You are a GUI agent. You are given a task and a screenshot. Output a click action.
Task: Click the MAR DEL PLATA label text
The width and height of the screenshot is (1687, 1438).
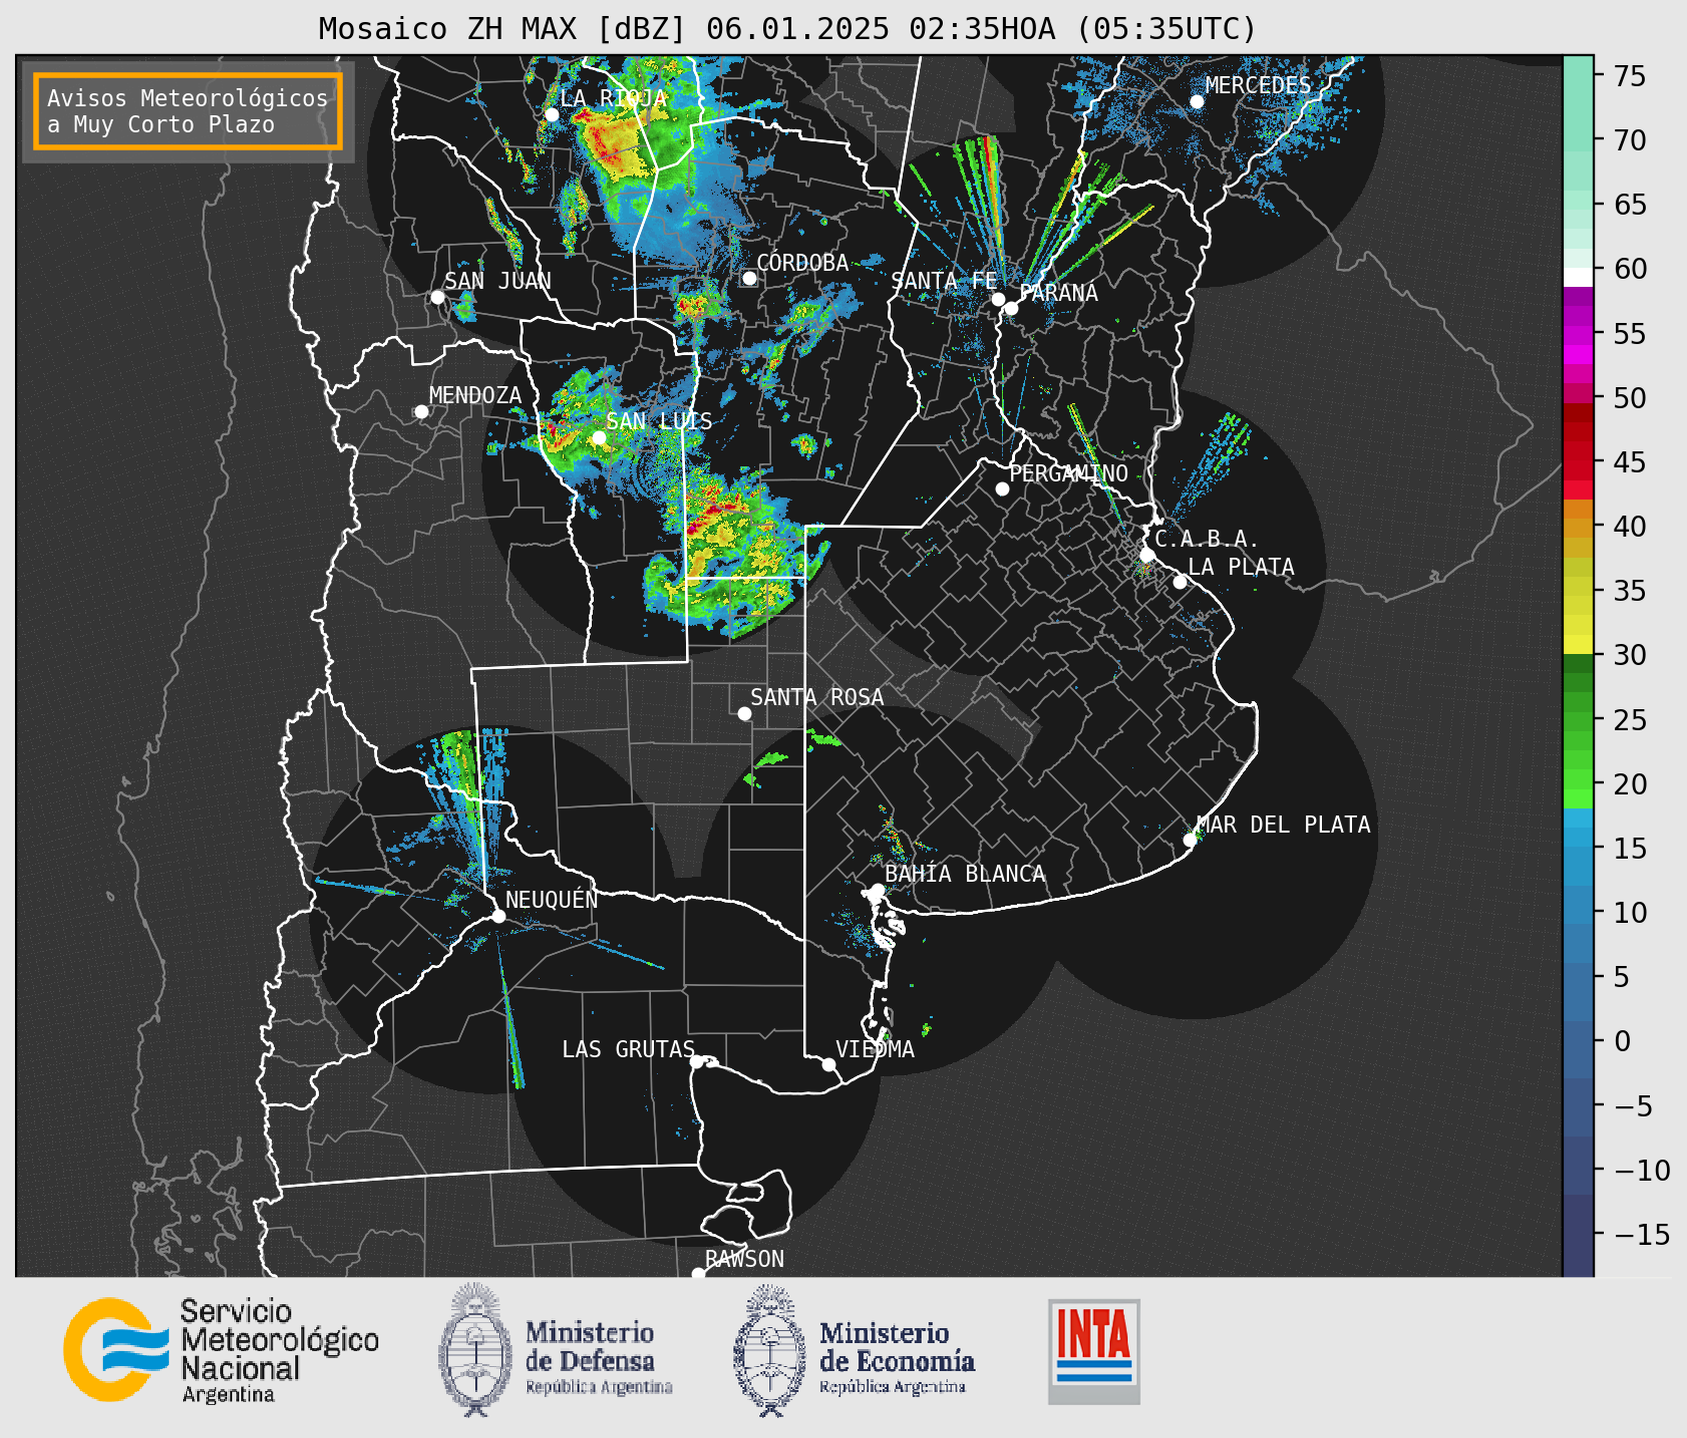[1284, 824]
